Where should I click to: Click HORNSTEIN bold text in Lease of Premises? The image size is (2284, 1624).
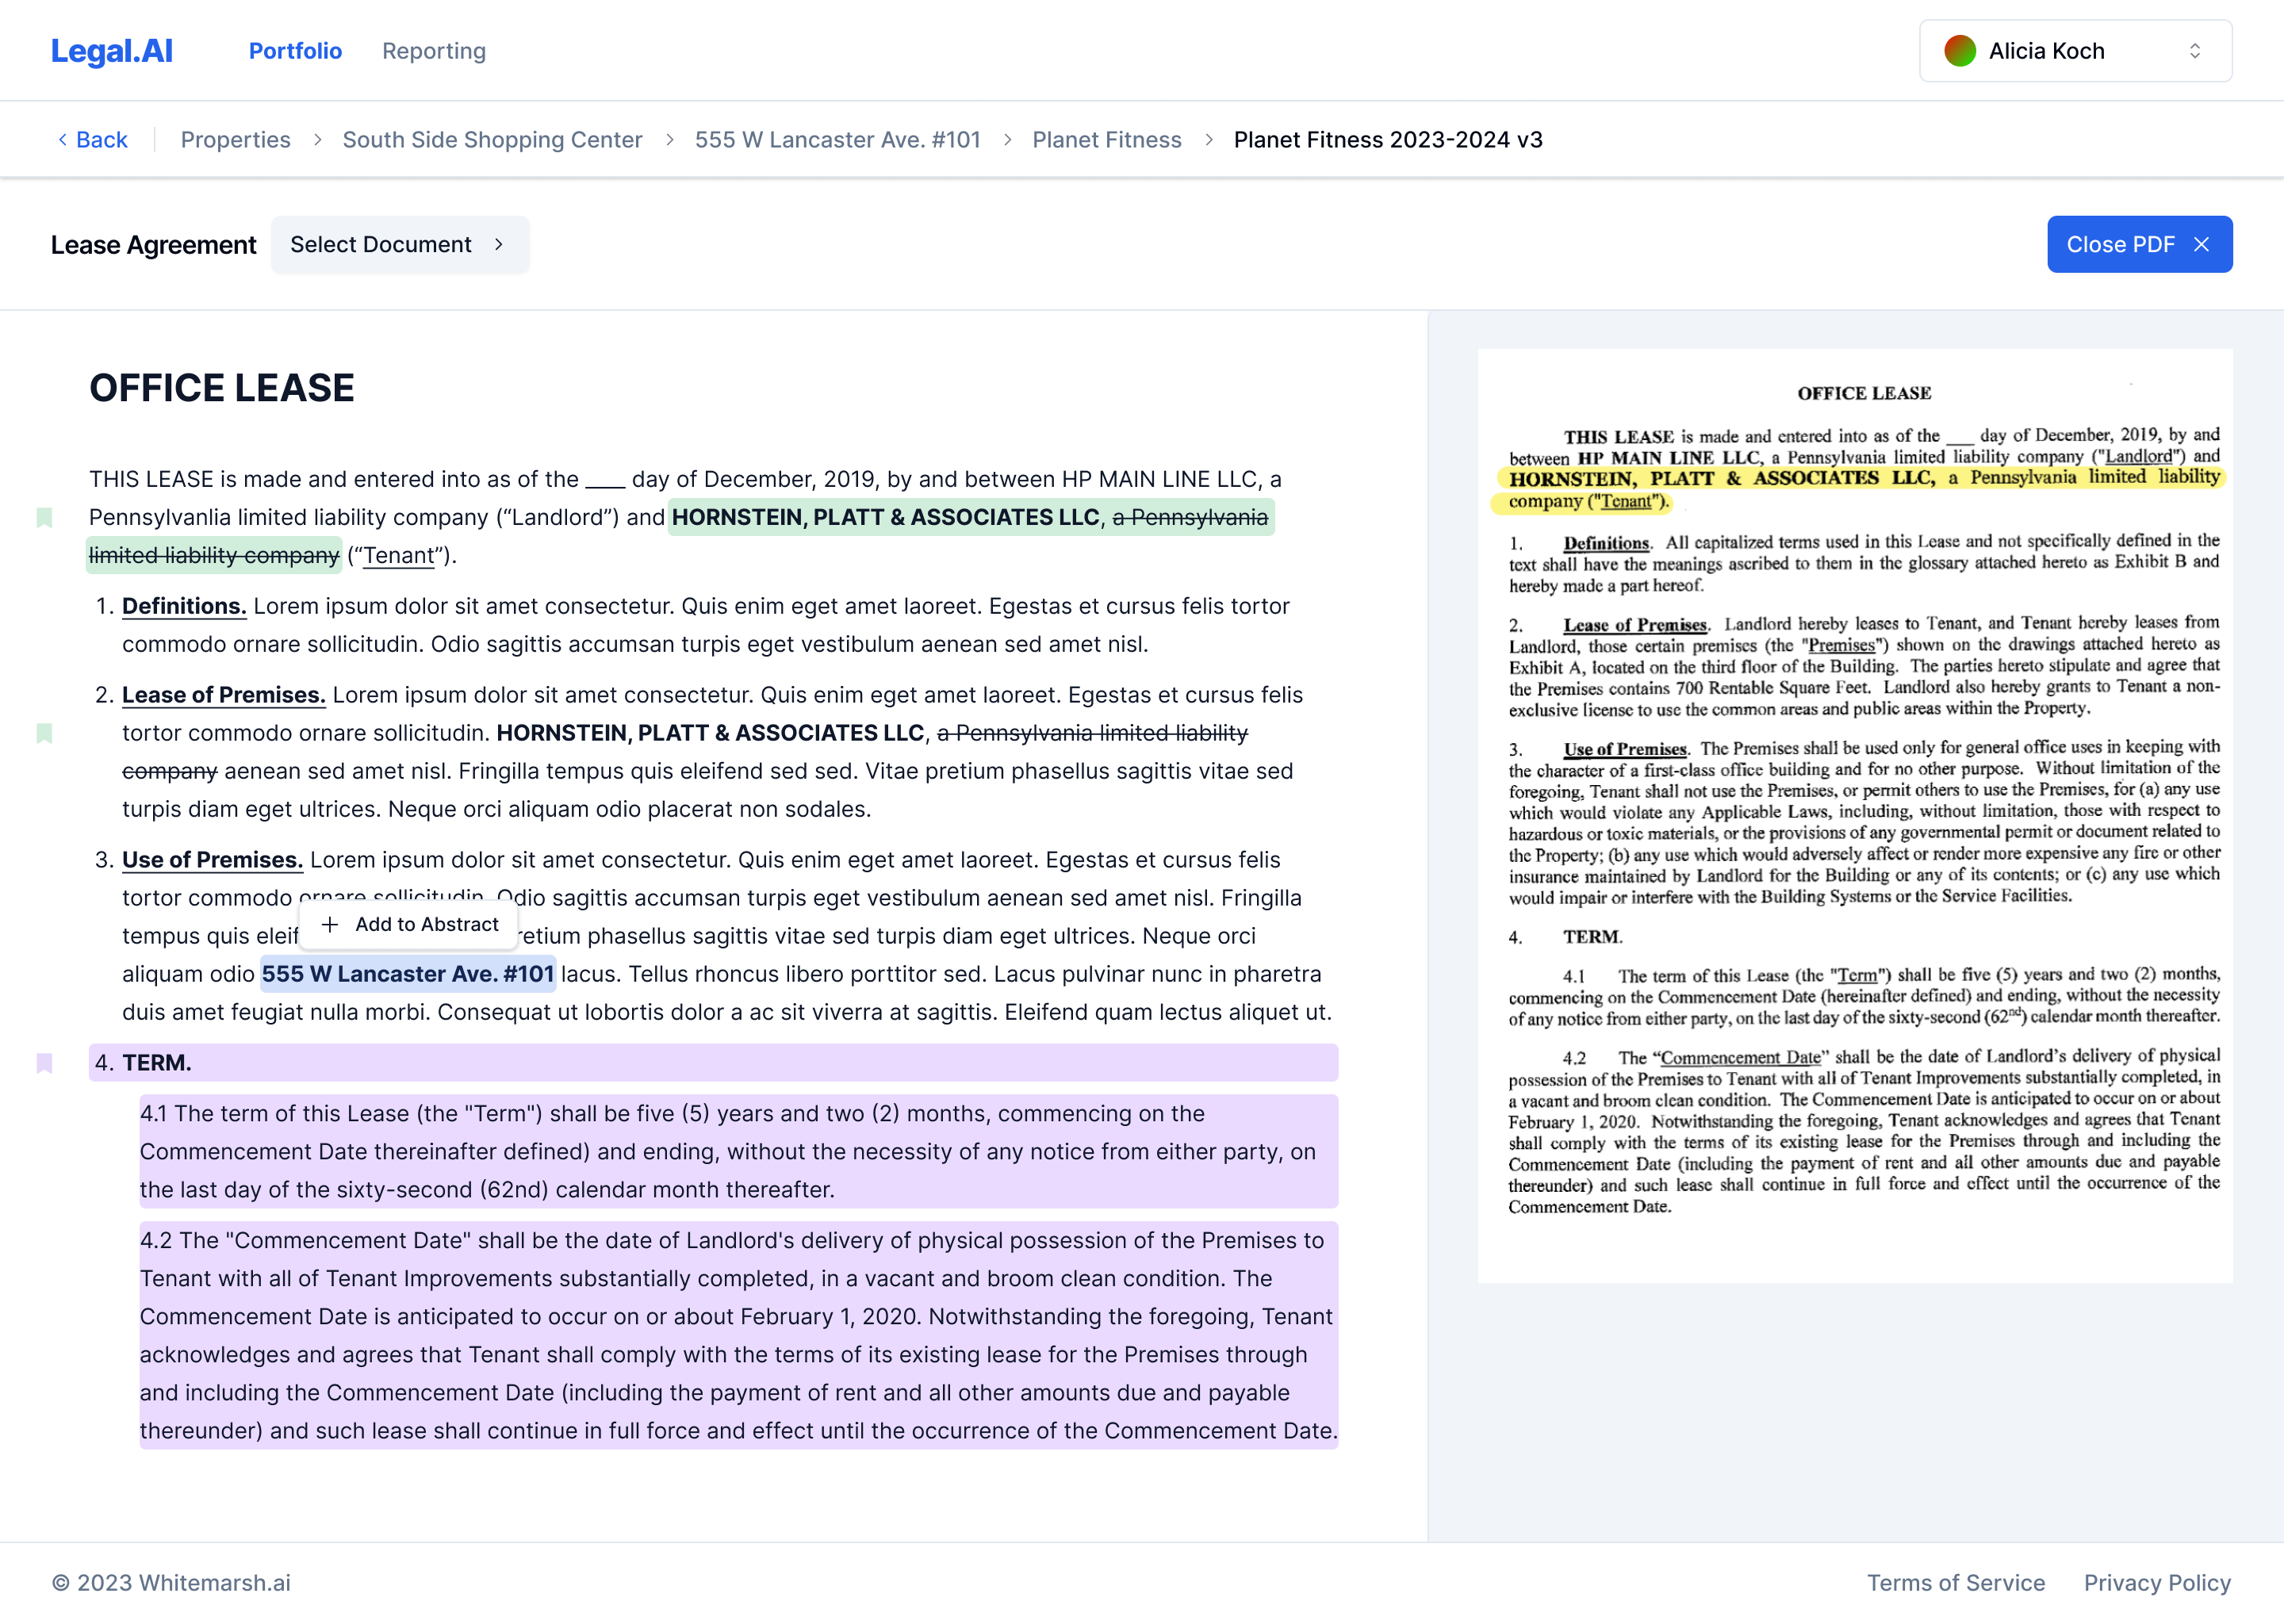(x=710, y=733)
